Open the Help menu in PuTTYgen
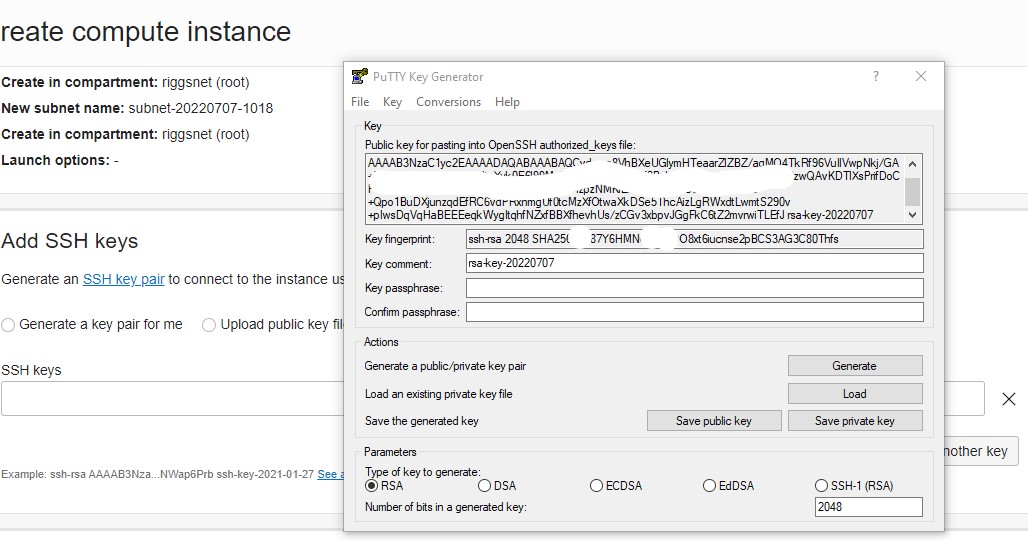This screenshot has height=541, width=1028. click(x=507, y=102)
